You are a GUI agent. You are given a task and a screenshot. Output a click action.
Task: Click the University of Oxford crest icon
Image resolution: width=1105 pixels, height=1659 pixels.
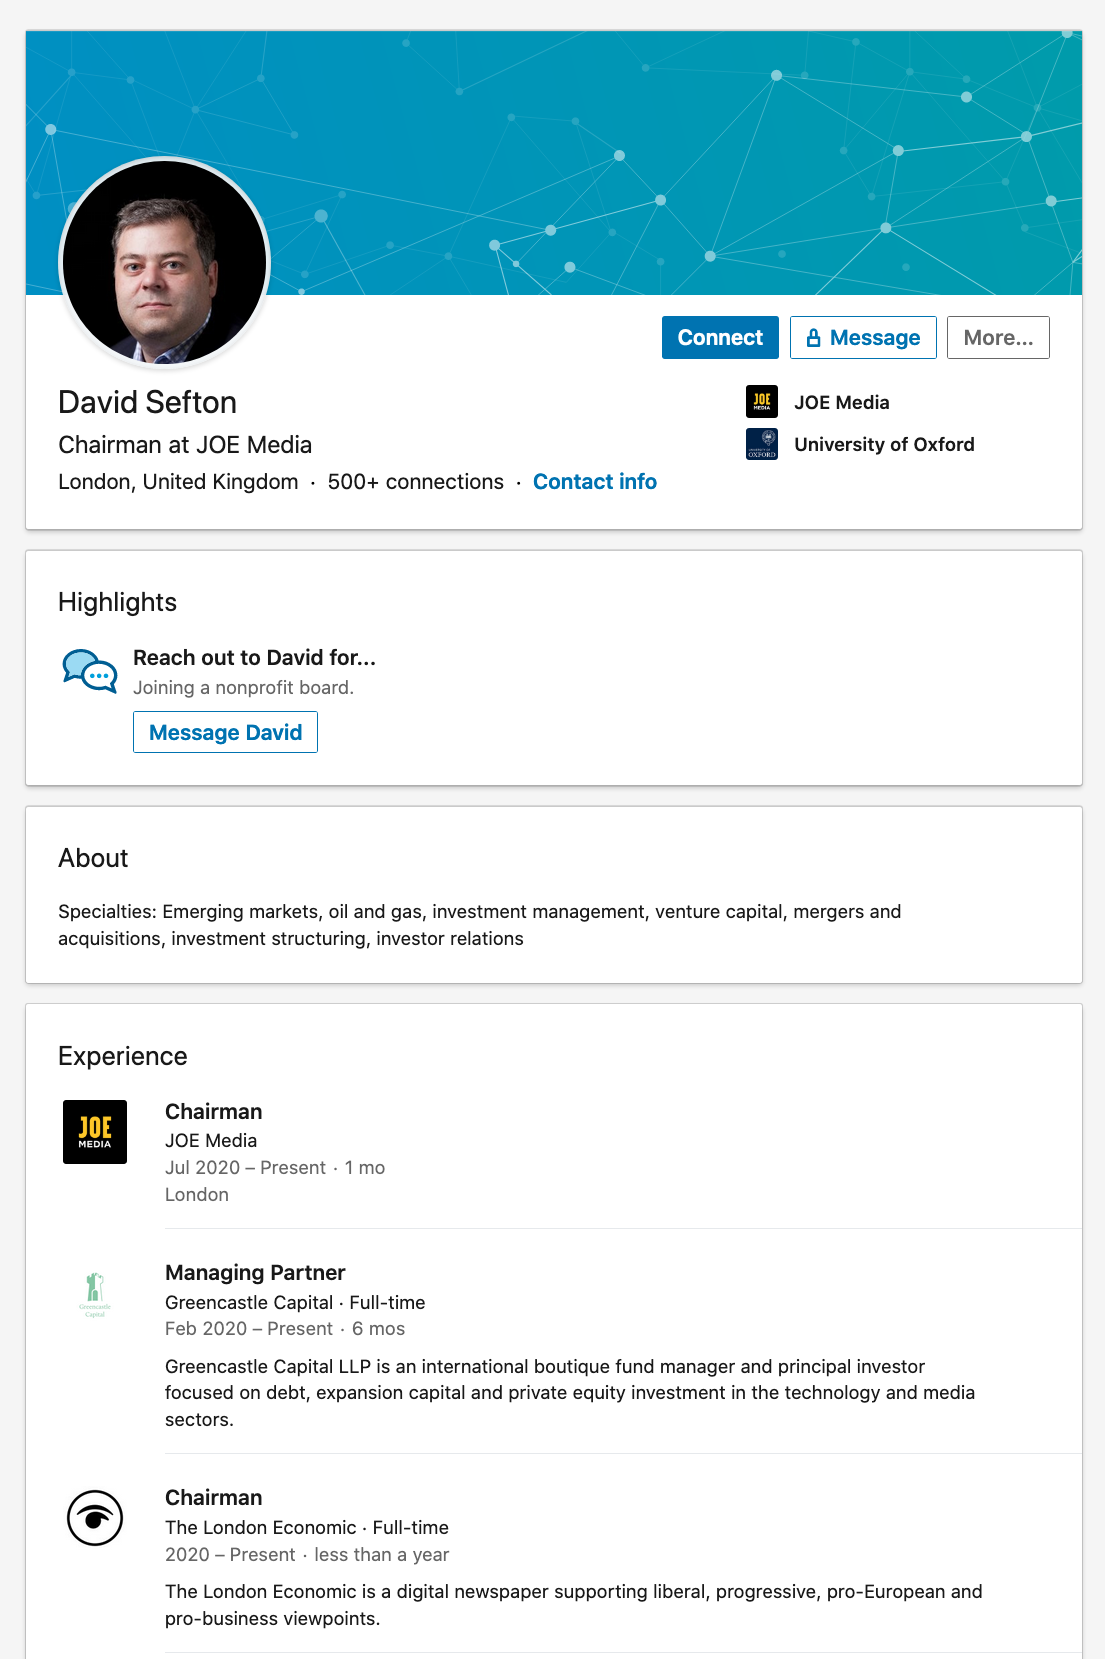(762, 444)
